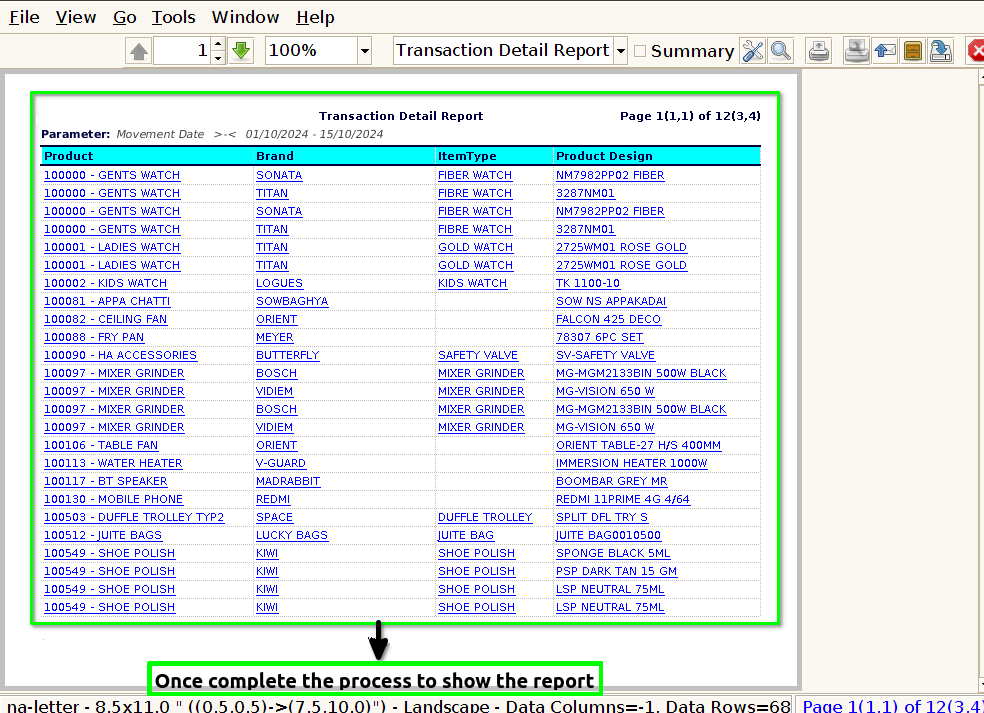This screenshot has height=713, width=984.
Task: Click the 100130 - MOBILE PHONE link
Action: click(x=114, y=499)
